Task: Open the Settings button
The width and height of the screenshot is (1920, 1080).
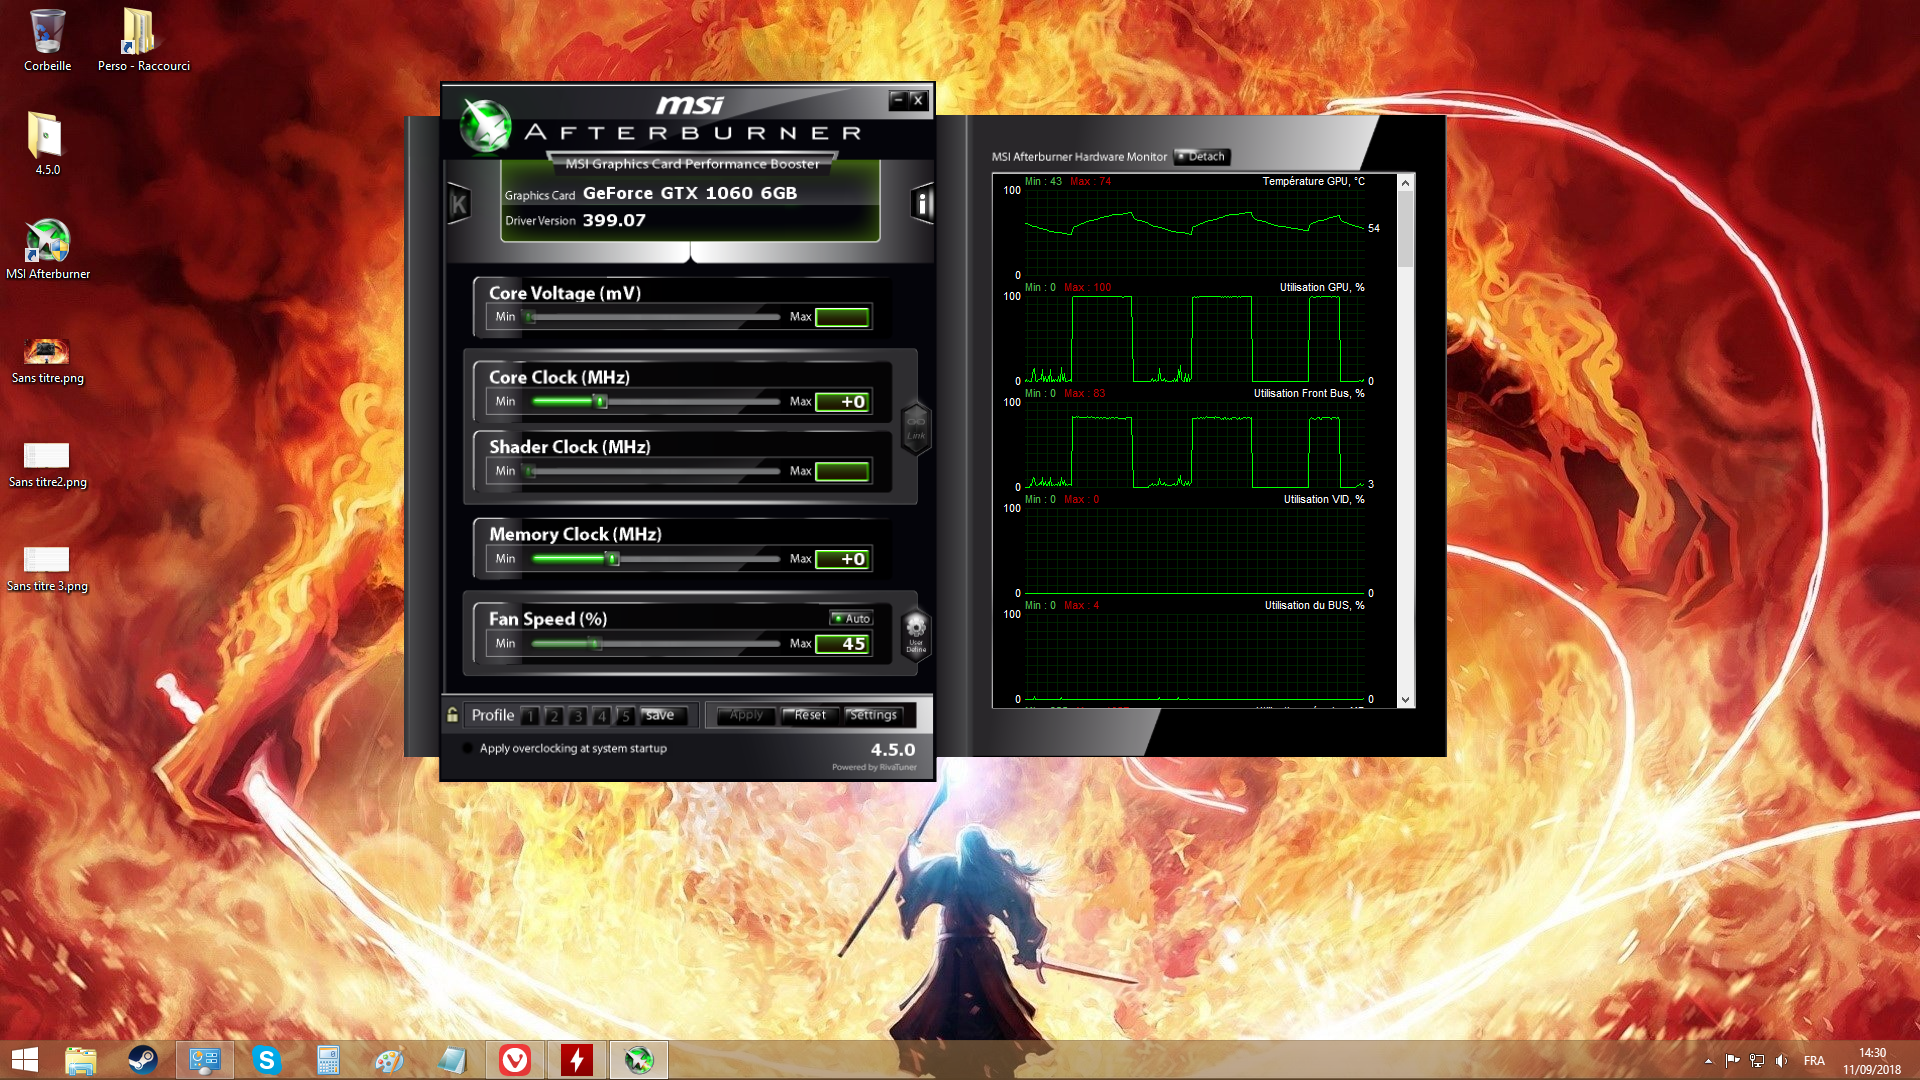Action: point(873,715)
